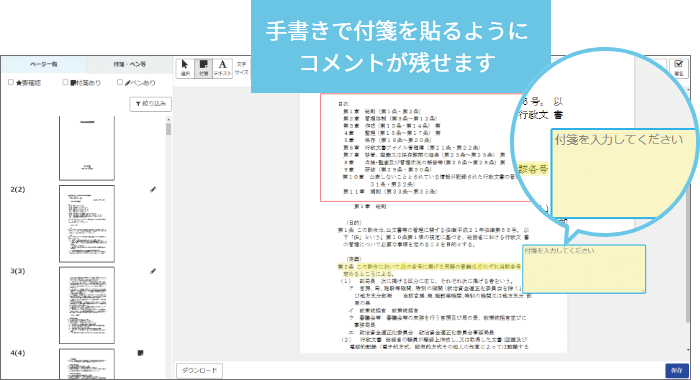Viewport: 700px width, 380px height.
Task: Click the 第6章 行政文書ファイル管理簿 contents line
Action: click(412, 147)
